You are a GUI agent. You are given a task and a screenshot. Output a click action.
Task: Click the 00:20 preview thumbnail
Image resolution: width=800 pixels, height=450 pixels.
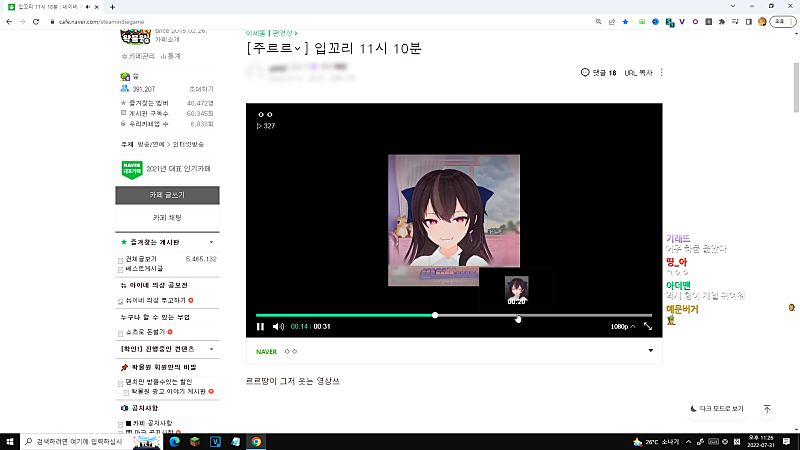pyautogui.click(x=516, y=290)
